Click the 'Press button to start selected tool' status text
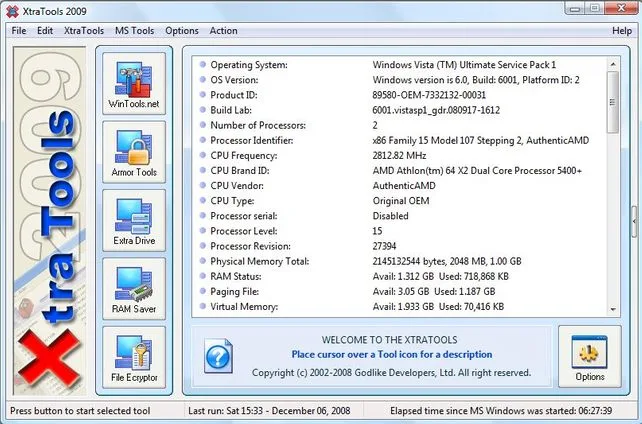Viewport: 642px width, 424px height. [80, 410]
